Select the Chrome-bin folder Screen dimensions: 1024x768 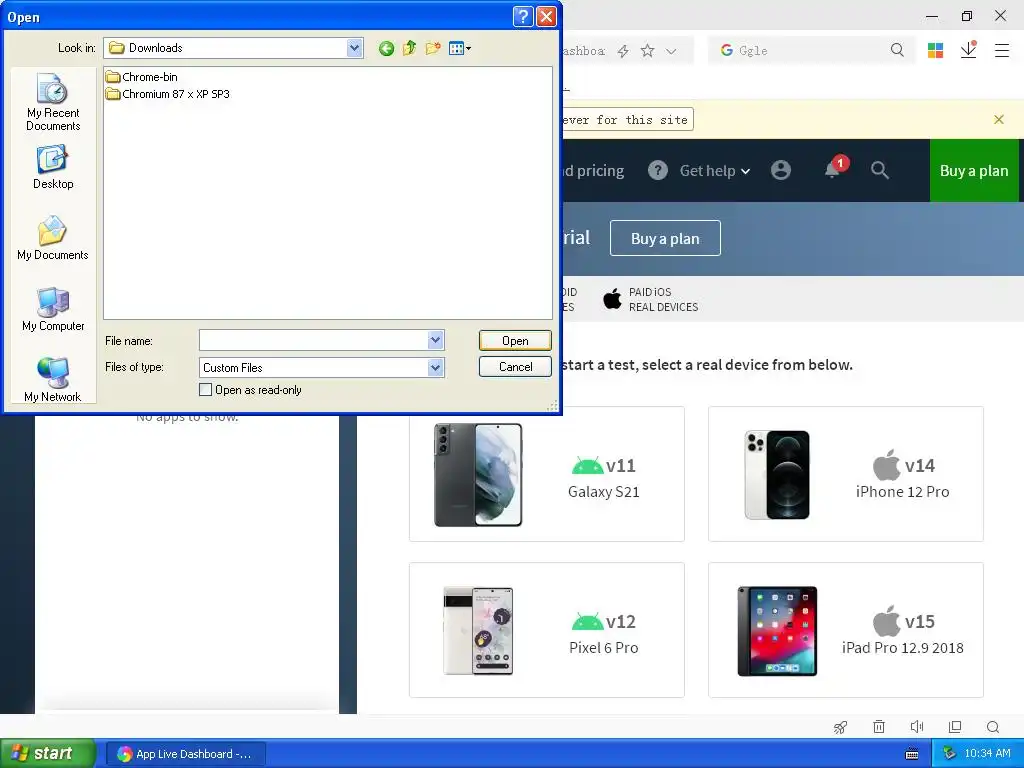point(142,77)
